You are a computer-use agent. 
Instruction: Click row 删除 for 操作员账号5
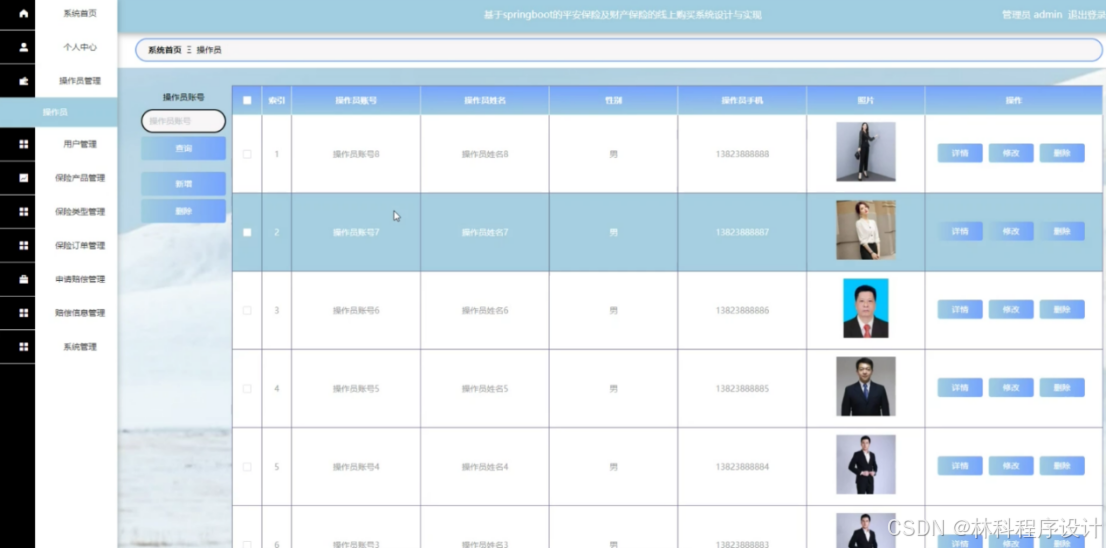pyautogui.click(x=1062, y=388)
